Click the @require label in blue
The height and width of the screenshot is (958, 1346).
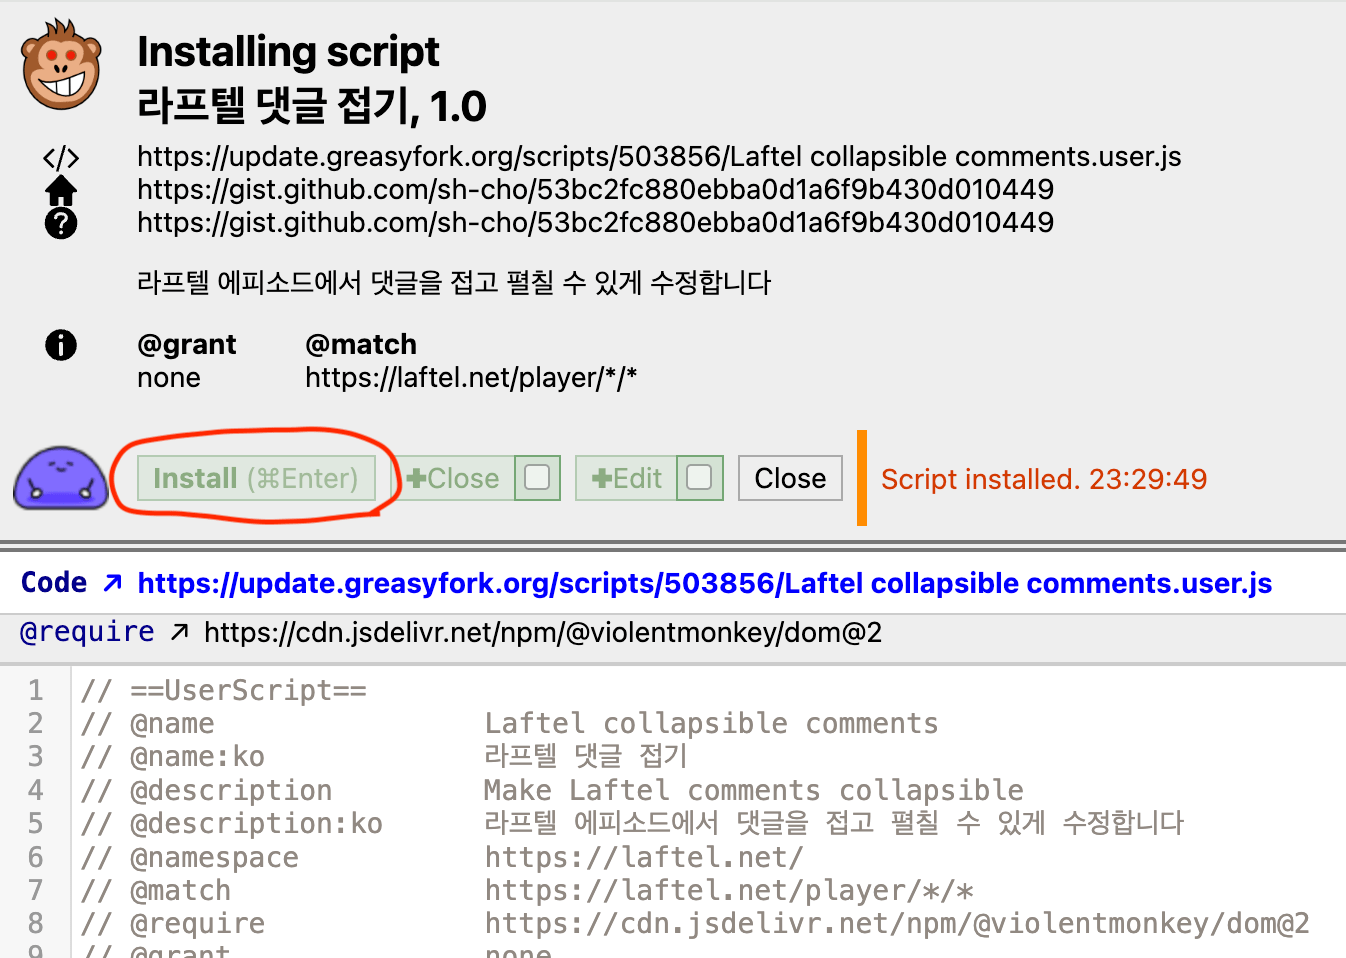(87, 632)
